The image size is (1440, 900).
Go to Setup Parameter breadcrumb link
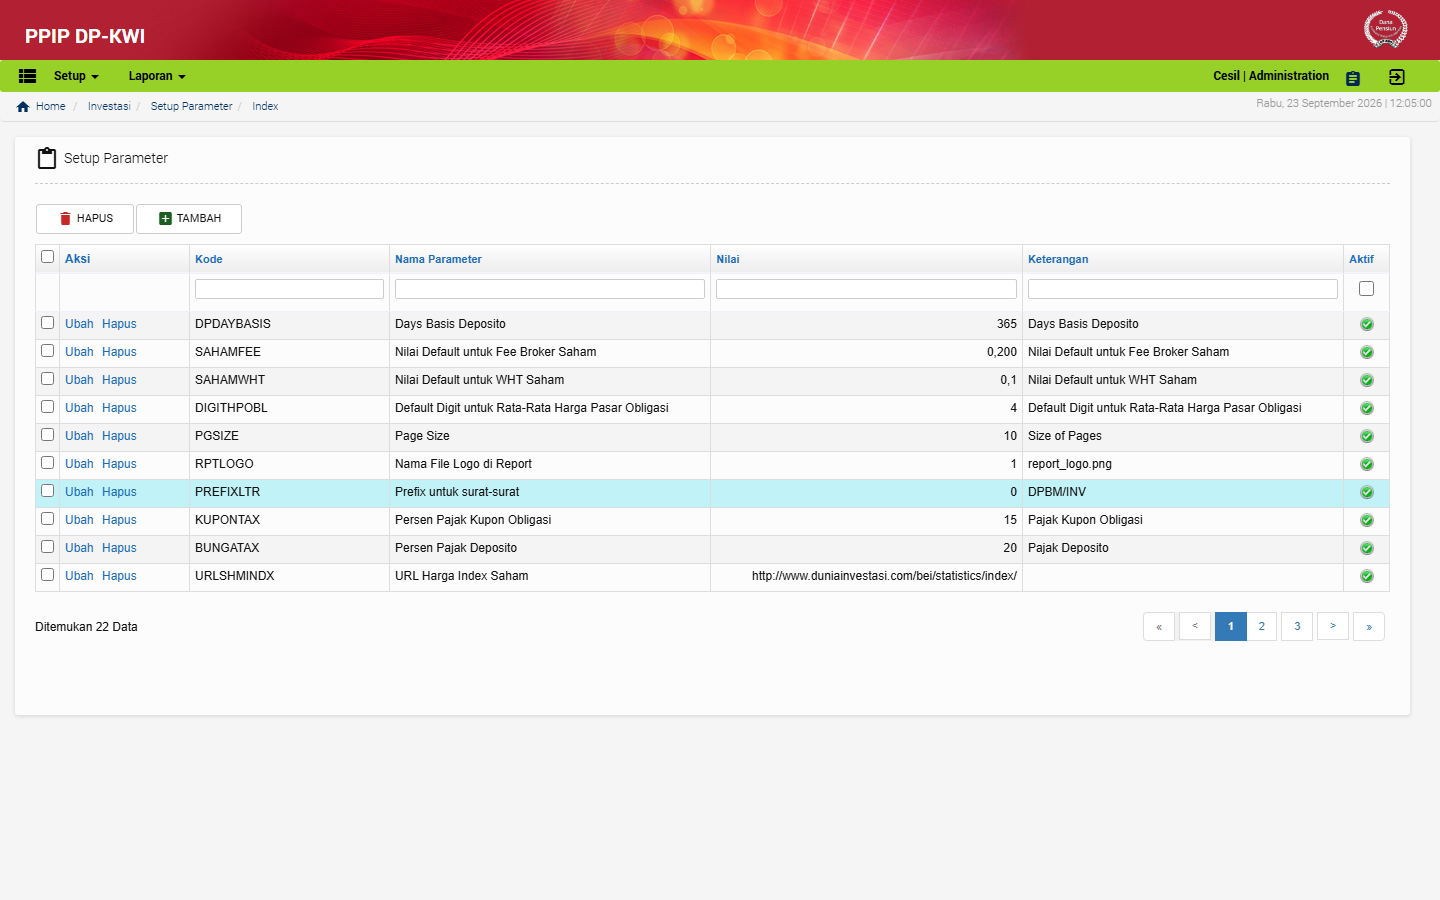[x=192, y=106]
